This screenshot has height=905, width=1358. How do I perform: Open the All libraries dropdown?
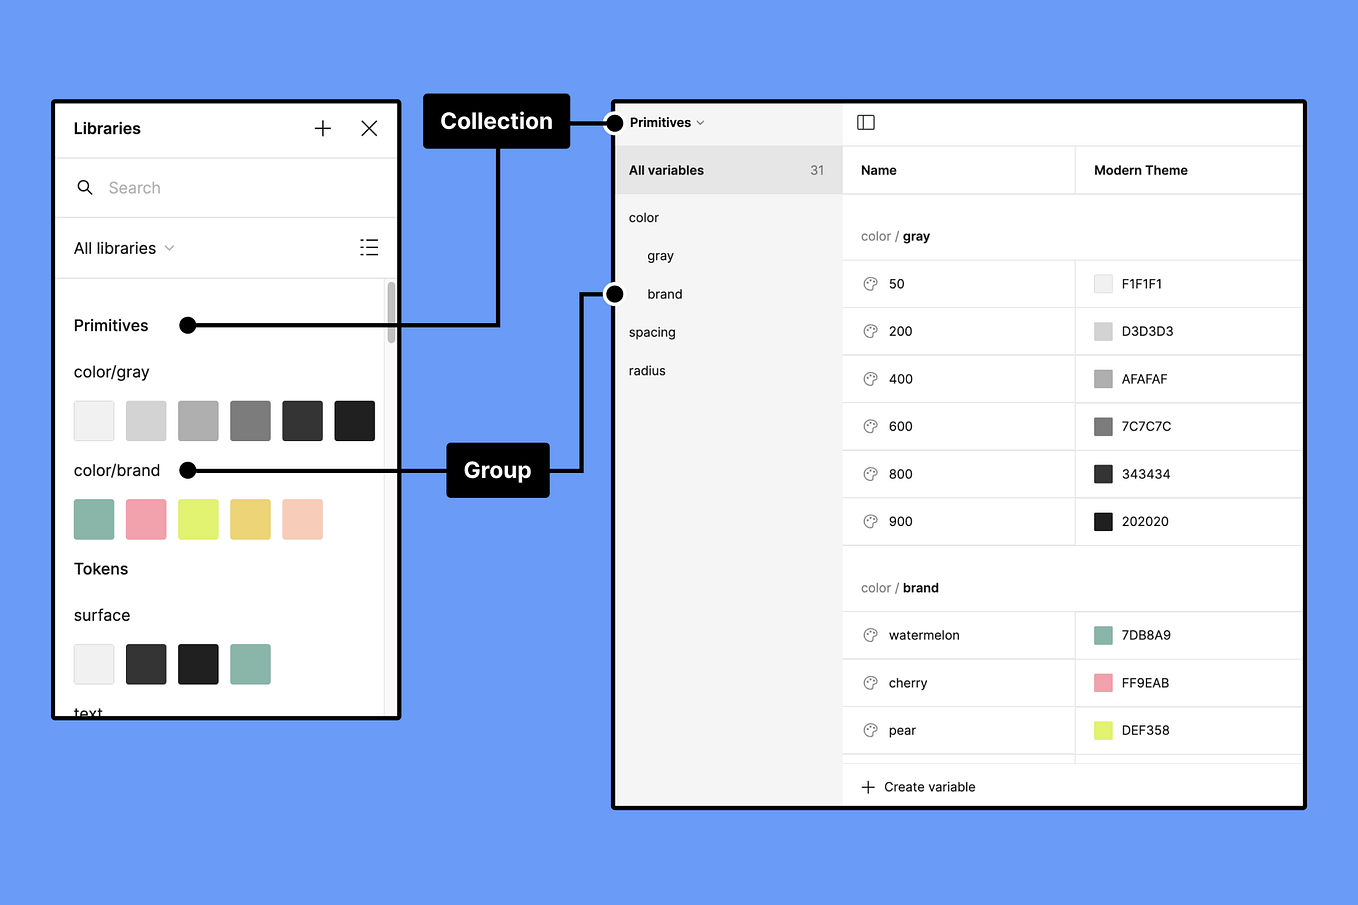123,248
